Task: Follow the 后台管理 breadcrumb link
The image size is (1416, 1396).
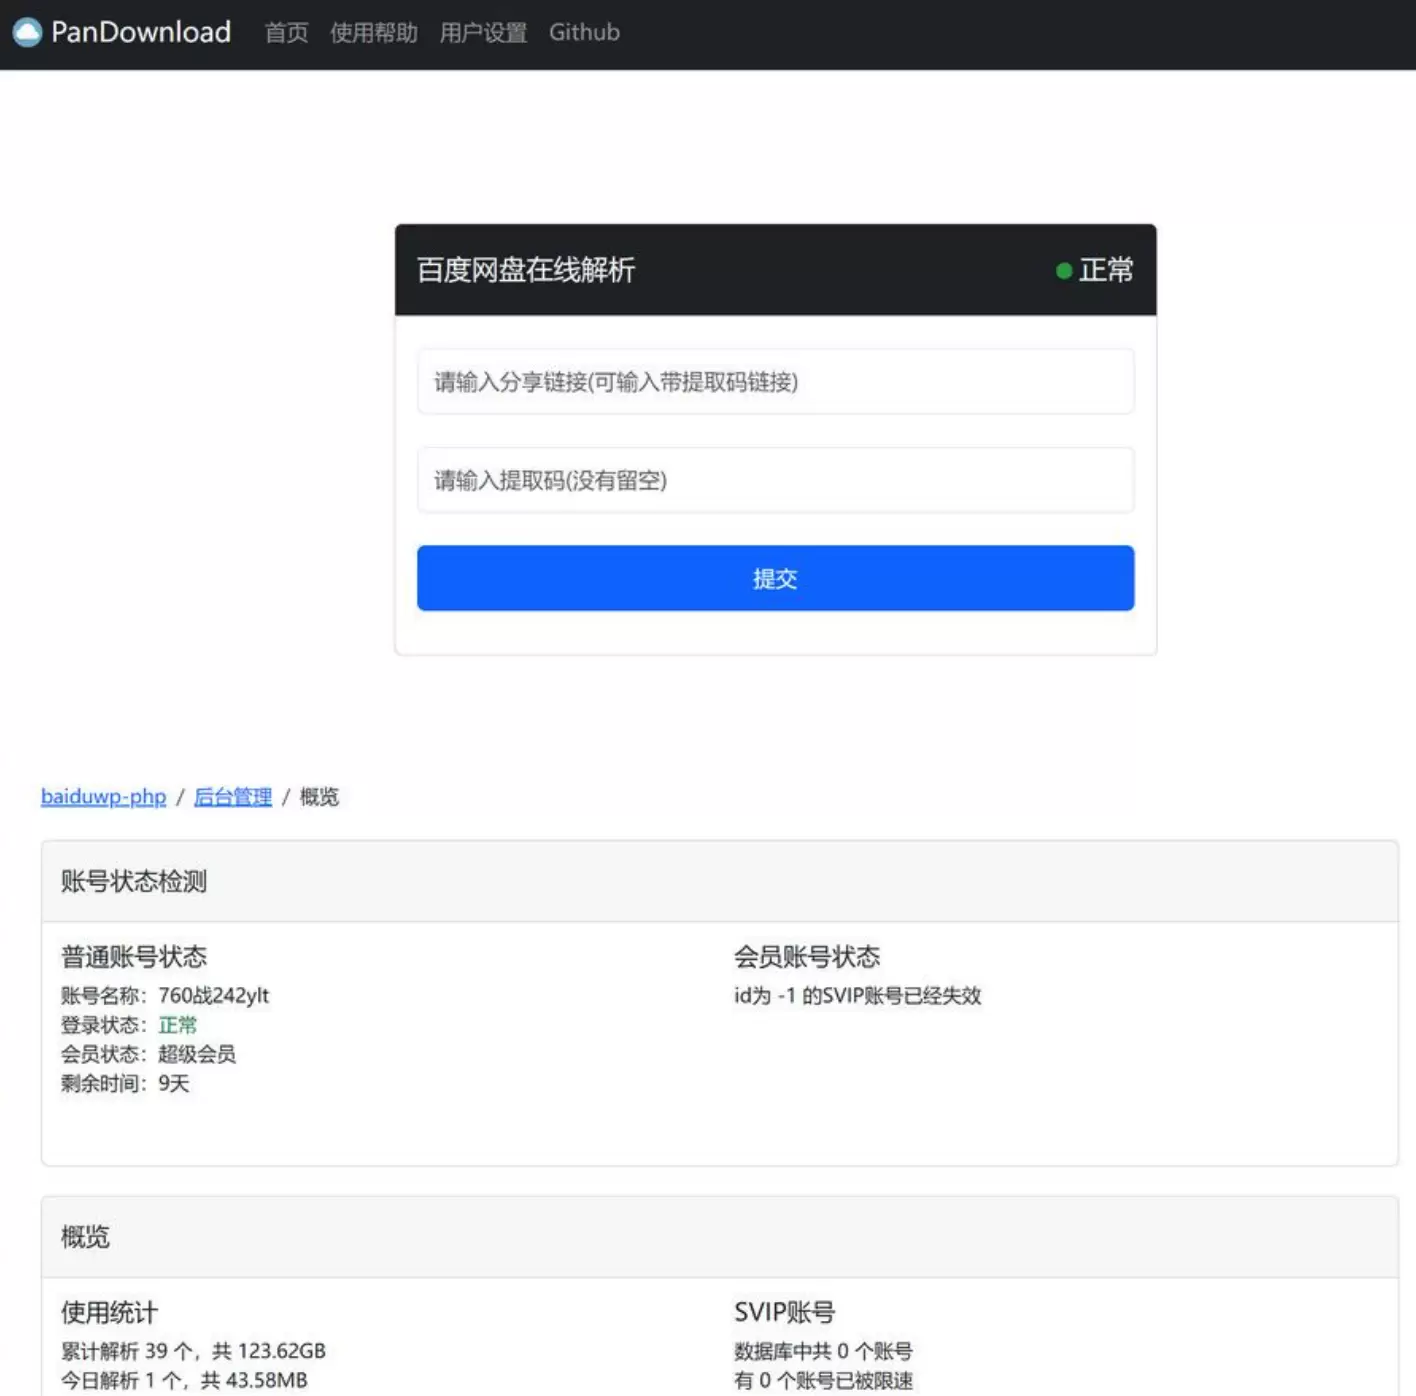Action: pyautogui.click(x=233, y=797)
